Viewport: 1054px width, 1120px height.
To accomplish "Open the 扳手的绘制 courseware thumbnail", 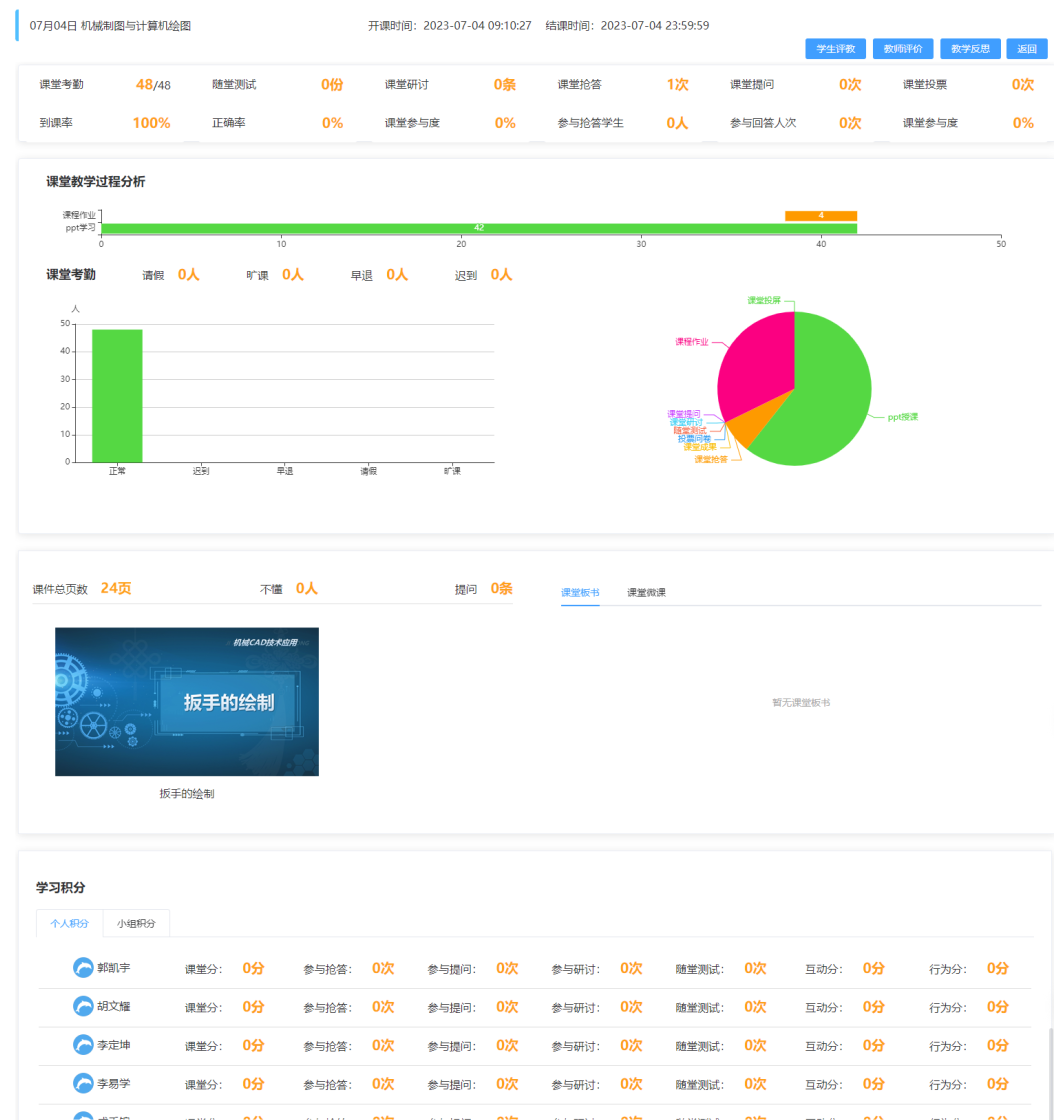I will tap(186, 701).
